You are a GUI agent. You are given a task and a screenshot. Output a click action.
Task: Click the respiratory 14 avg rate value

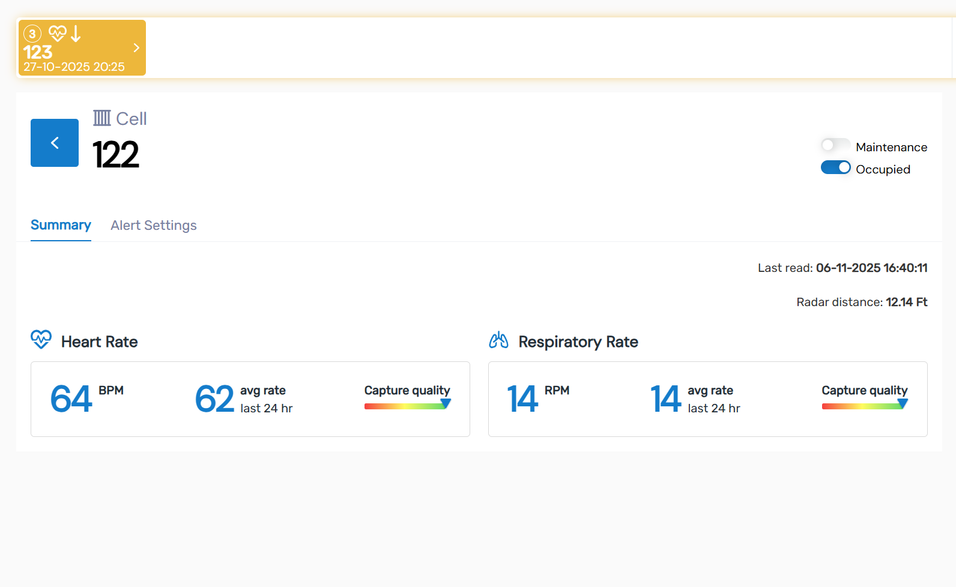(x=665, y=399)
